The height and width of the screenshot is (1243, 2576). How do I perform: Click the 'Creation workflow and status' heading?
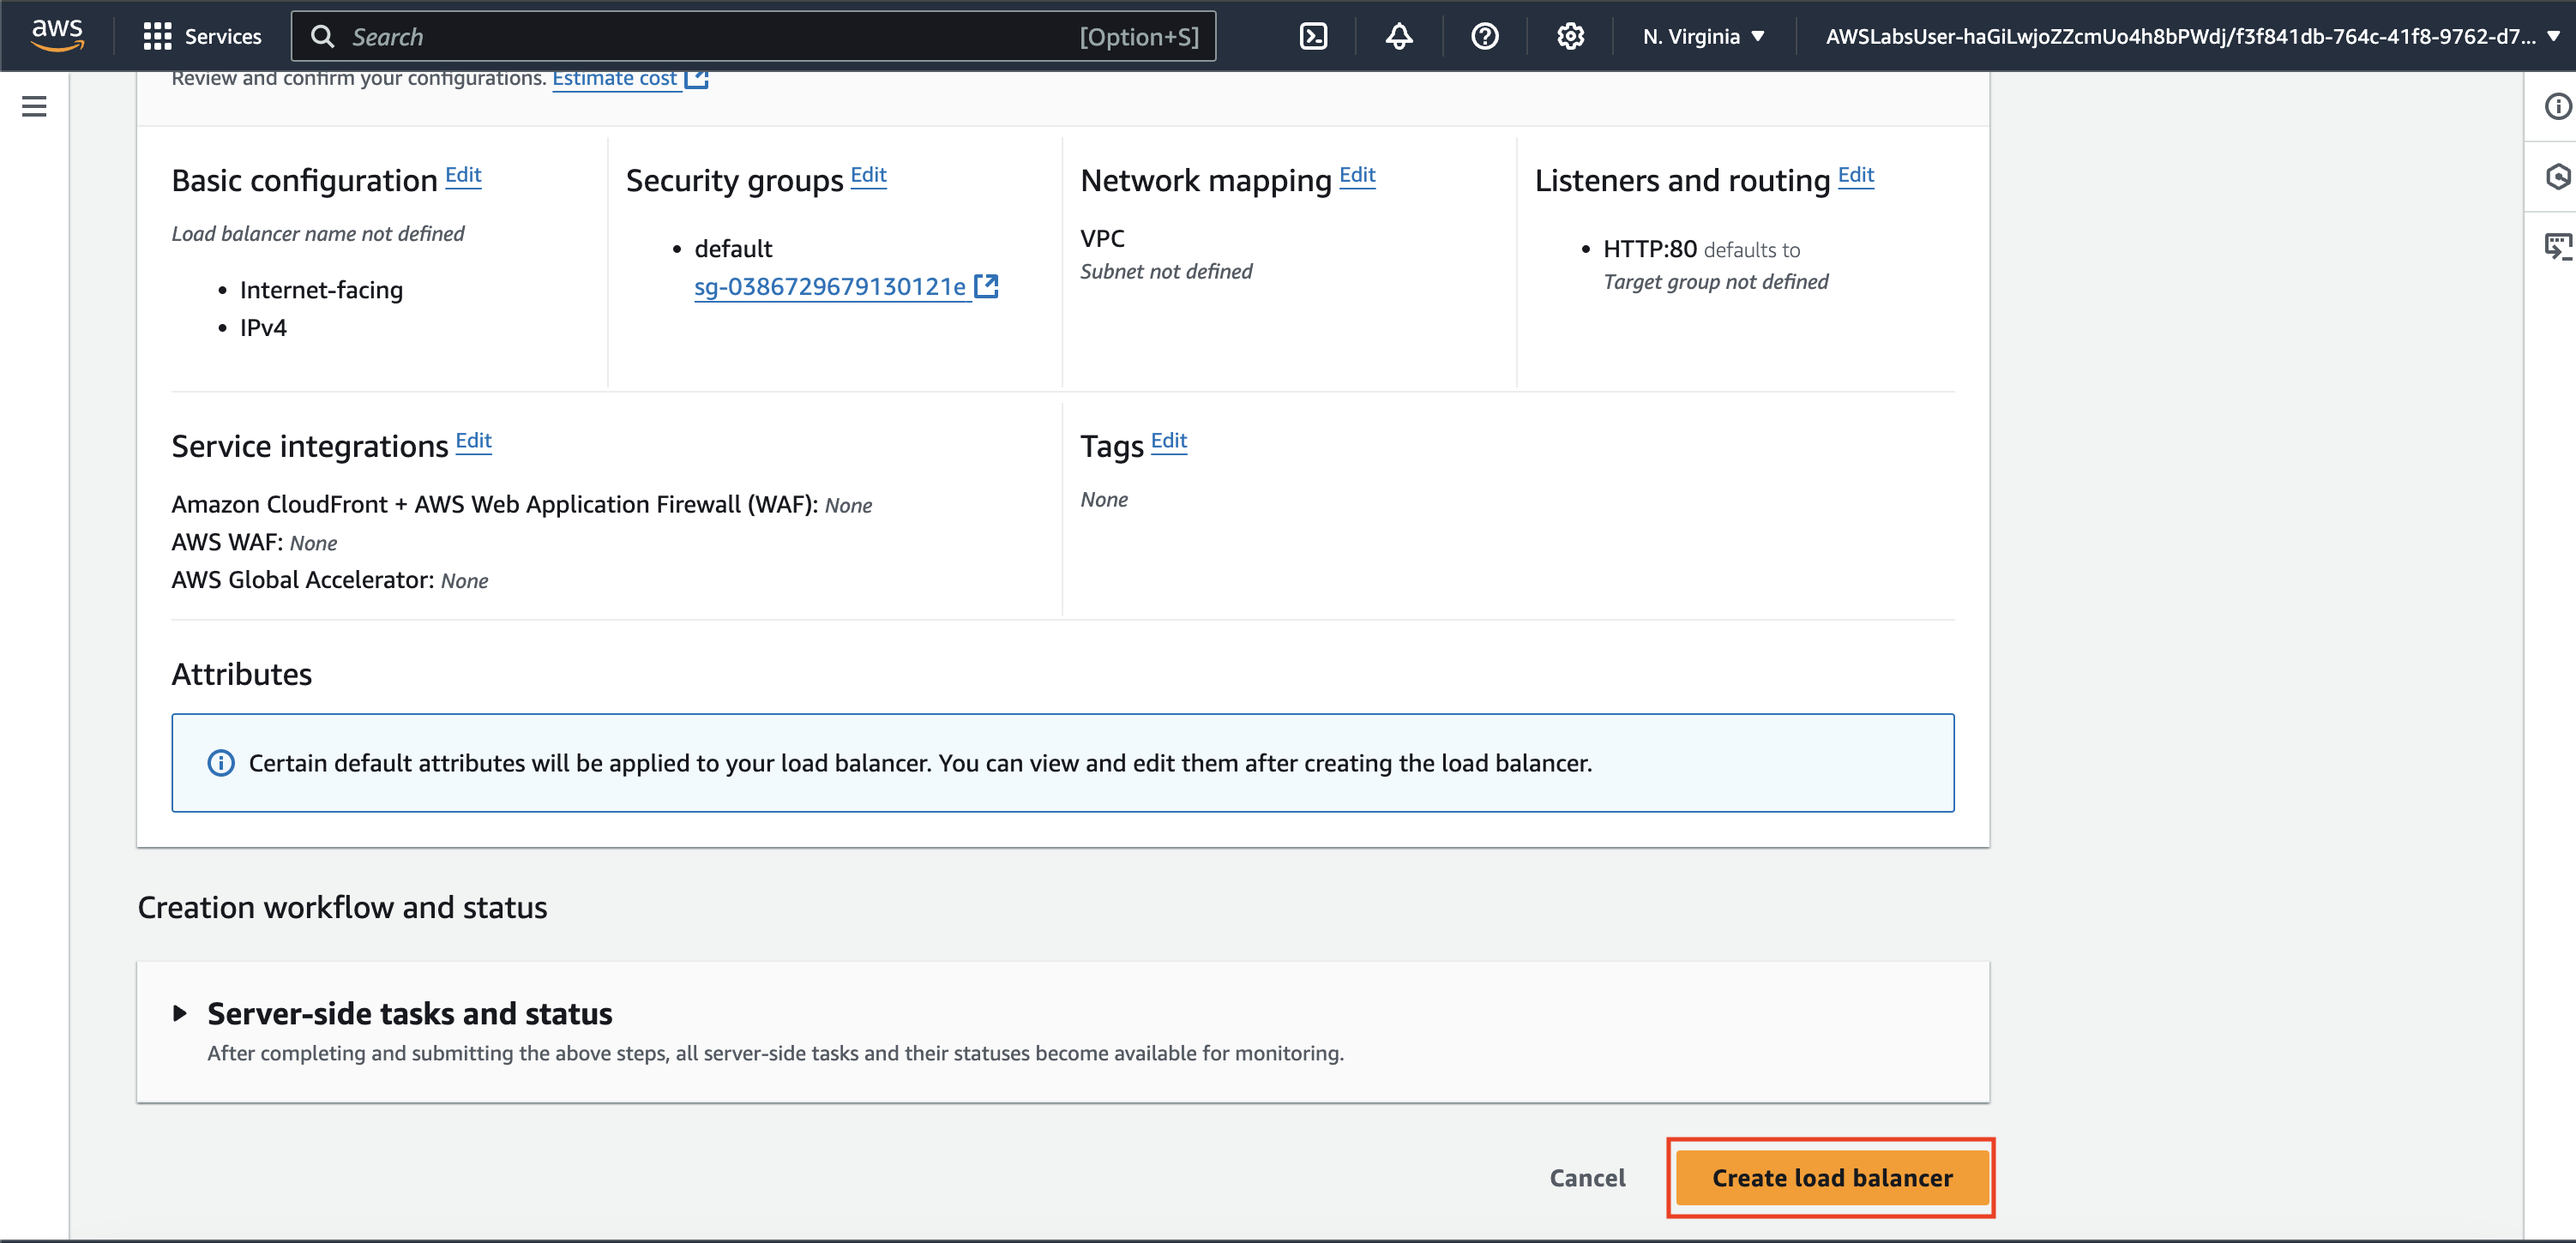[x=342, y=907]
